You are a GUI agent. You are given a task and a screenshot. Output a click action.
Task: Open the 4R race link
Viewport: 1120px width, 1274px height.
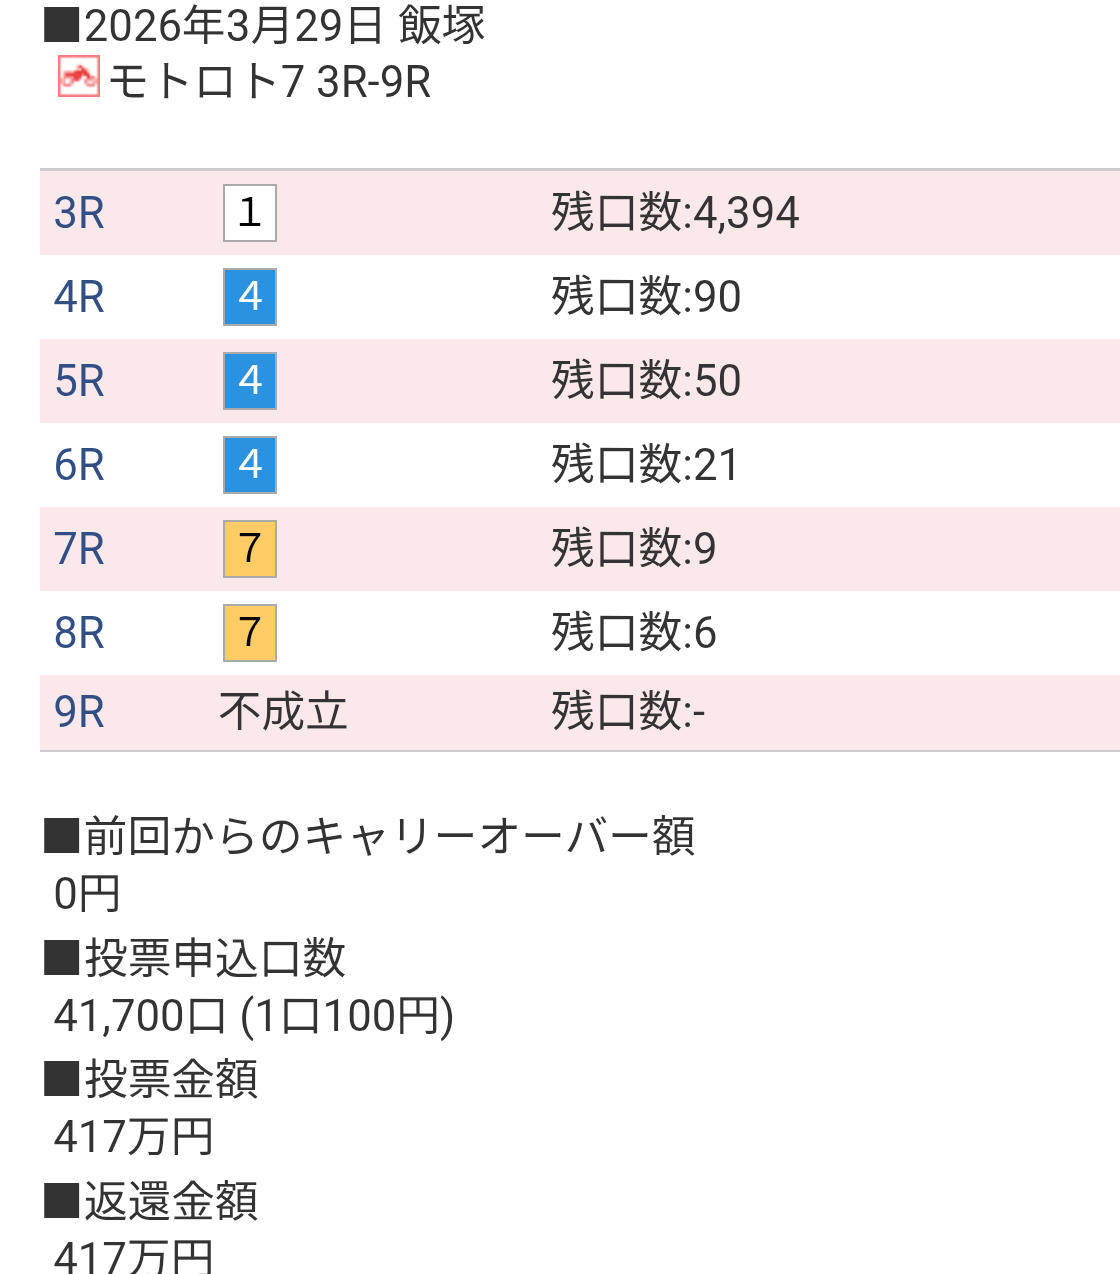click(x=79, y=297)
